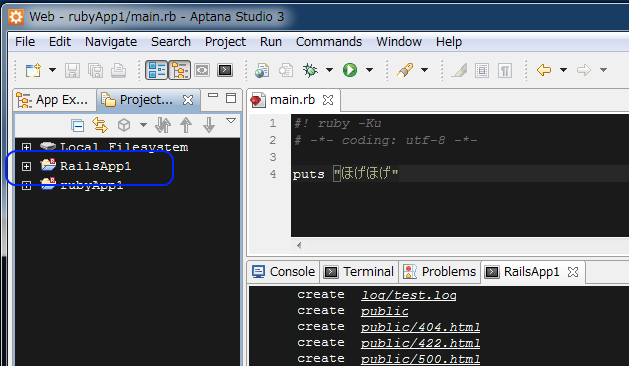Image resolution: width=629 pixels, height=366 pixels.
Task: Open the File menu
Action: tap(25, 41)
